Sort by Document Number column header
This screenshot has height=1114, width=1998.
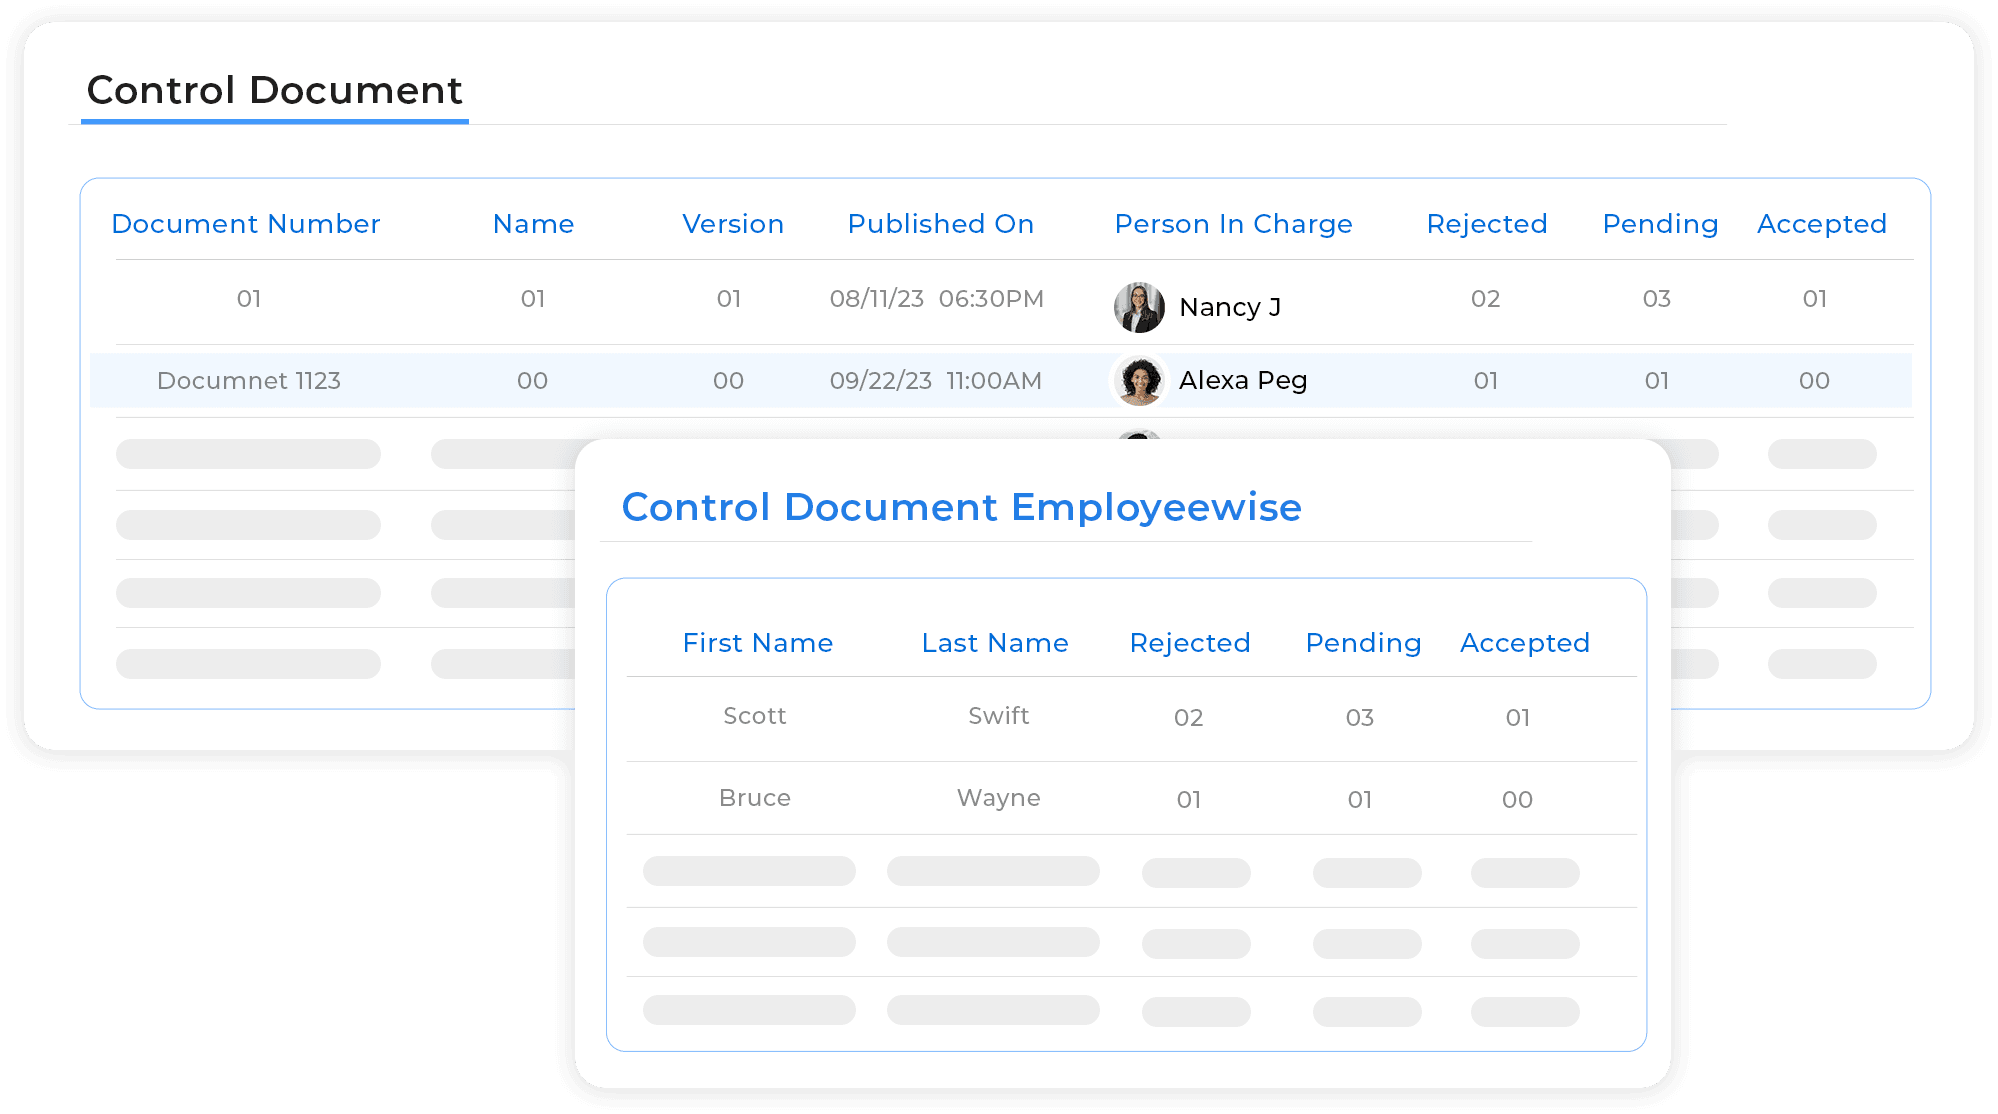pyautogui.click(x=245, y=224)
